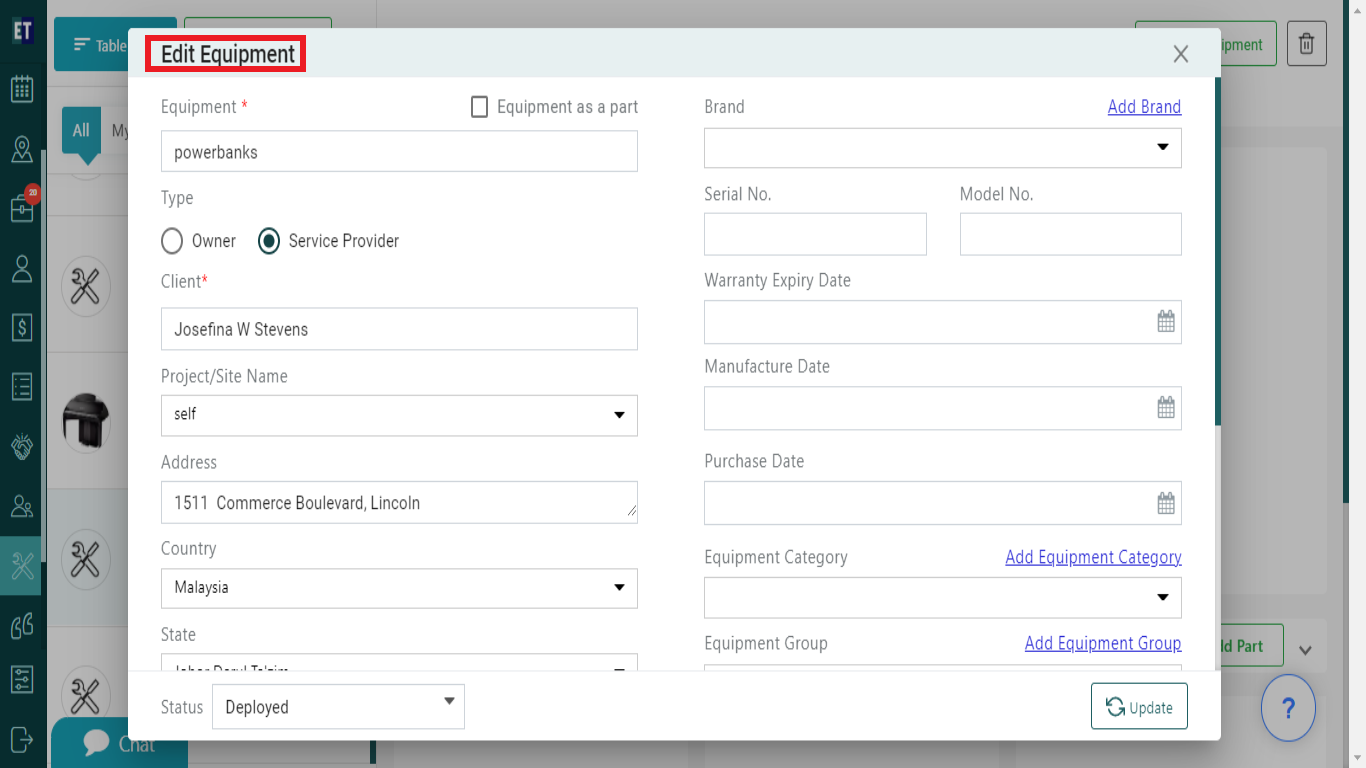This screenshot has width=1366, height=768.
Task: Open the single person customers icon
Action: [x=22, y=268]
